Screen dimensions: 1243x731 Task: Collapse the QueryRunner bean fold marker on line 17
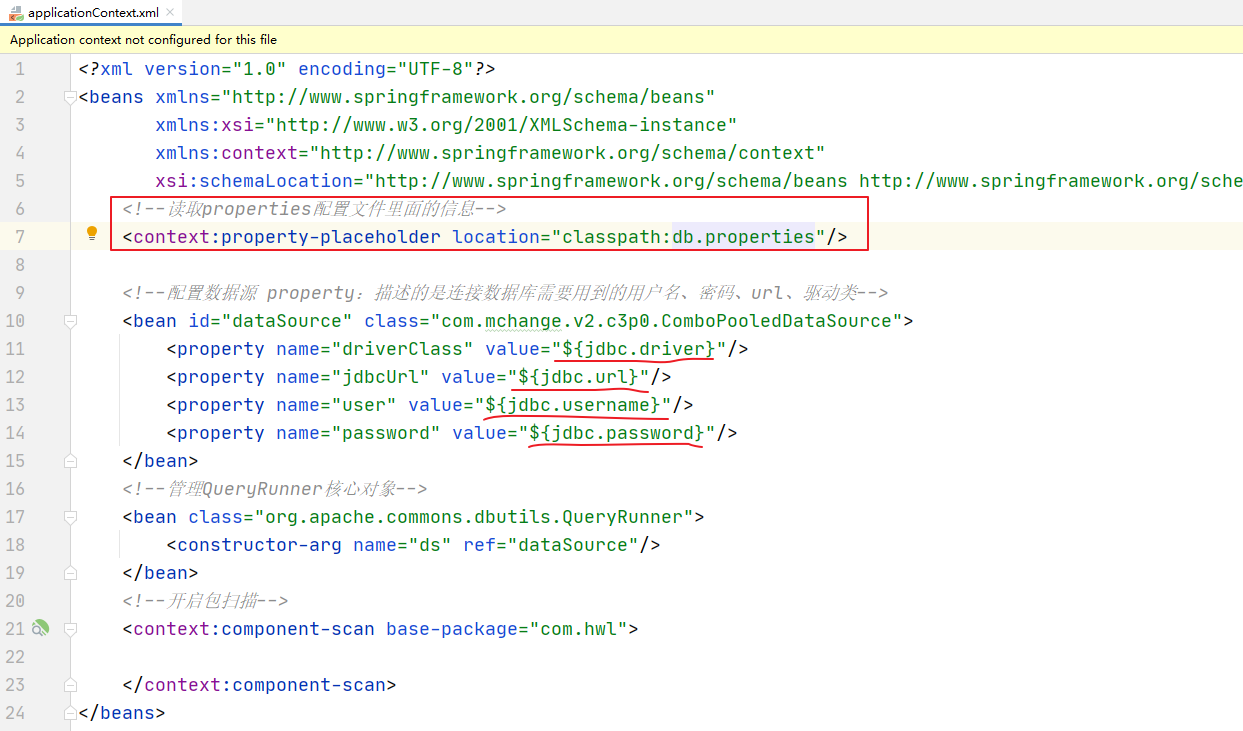[70, 517]
